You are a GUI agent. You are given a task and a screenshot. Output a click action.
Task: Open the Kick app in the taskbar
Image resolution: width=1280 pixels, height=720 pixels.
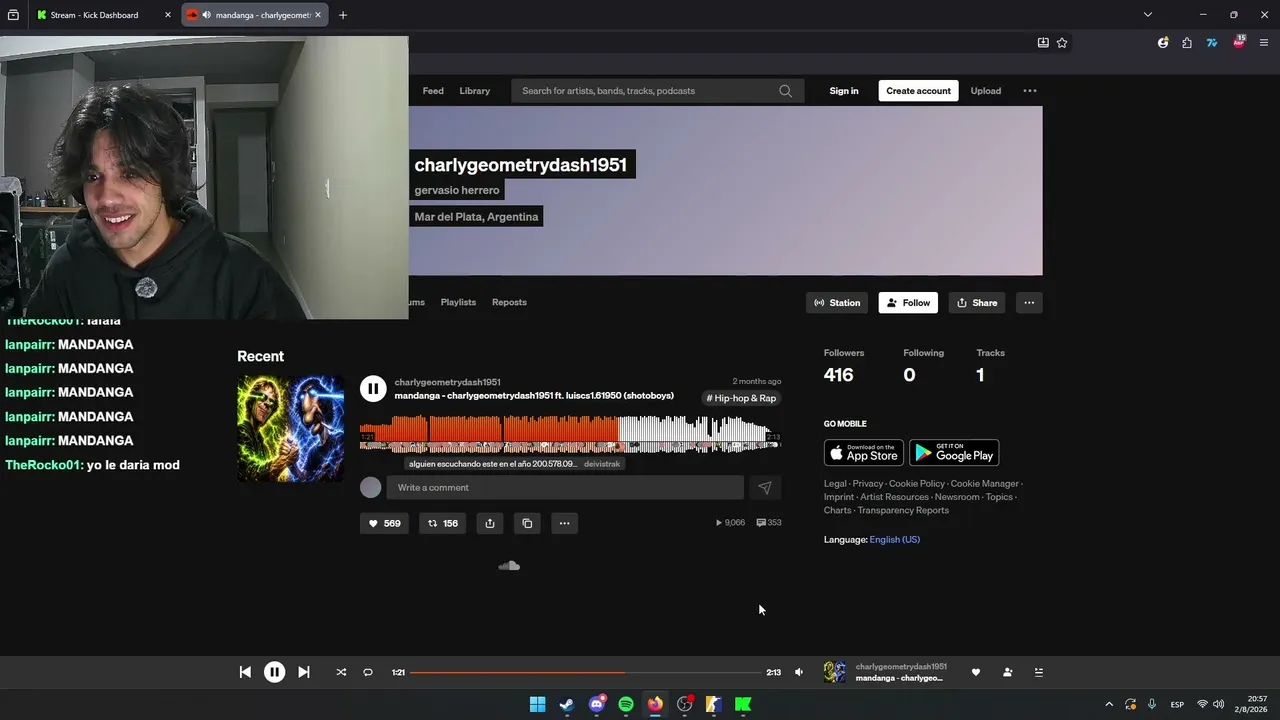click(x=743, y=704)
